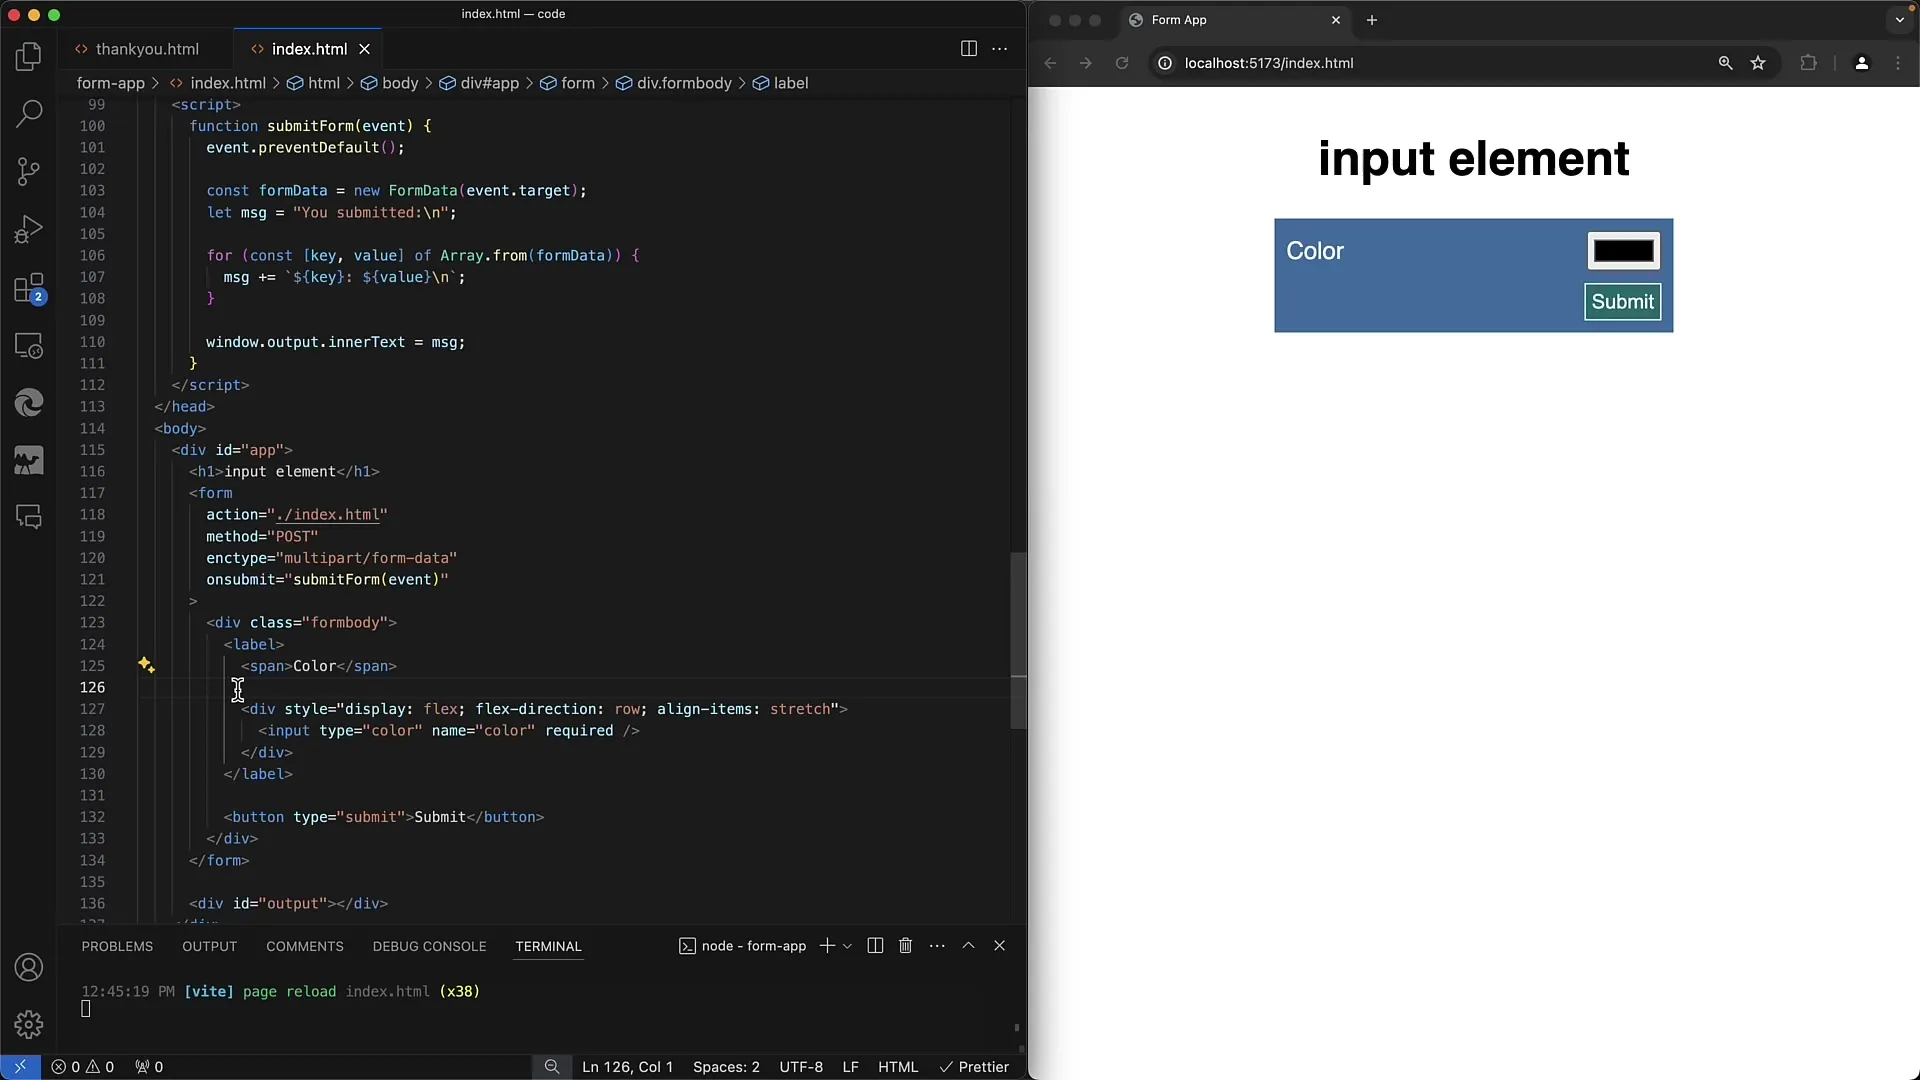Click the Run and Debug icon

29,229
